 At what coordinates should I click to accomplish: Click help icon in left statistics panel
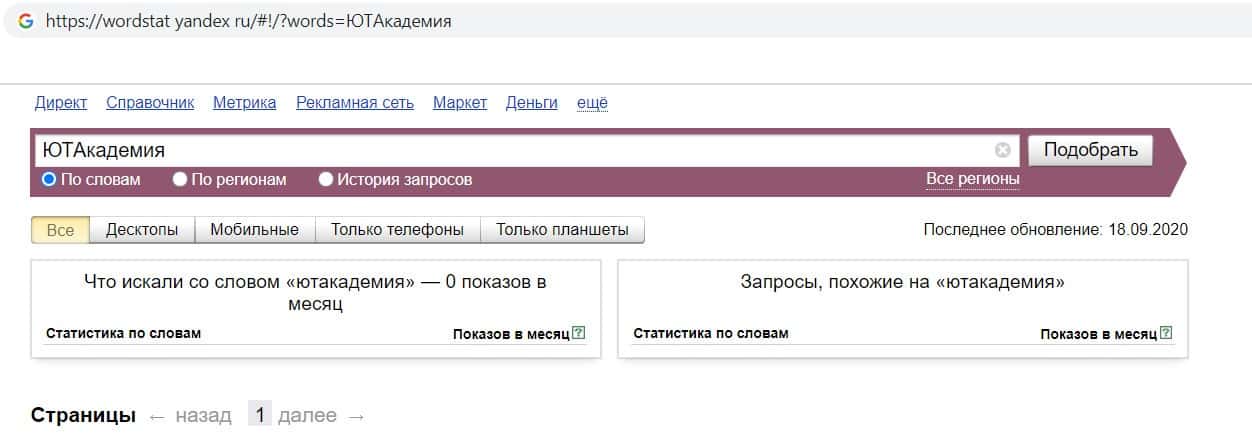click(x=578, y=333)
